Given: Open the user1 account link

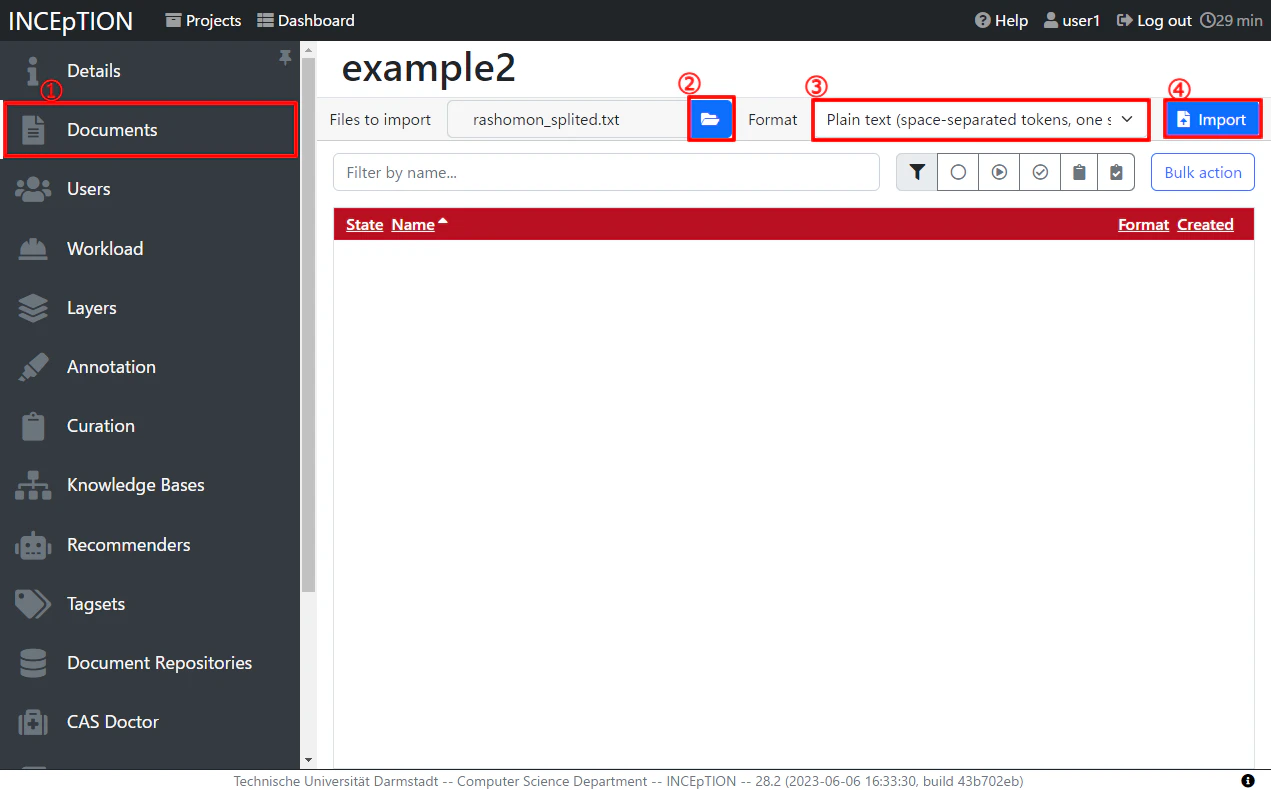Looking at the screenshot, I should (1071, 20).
